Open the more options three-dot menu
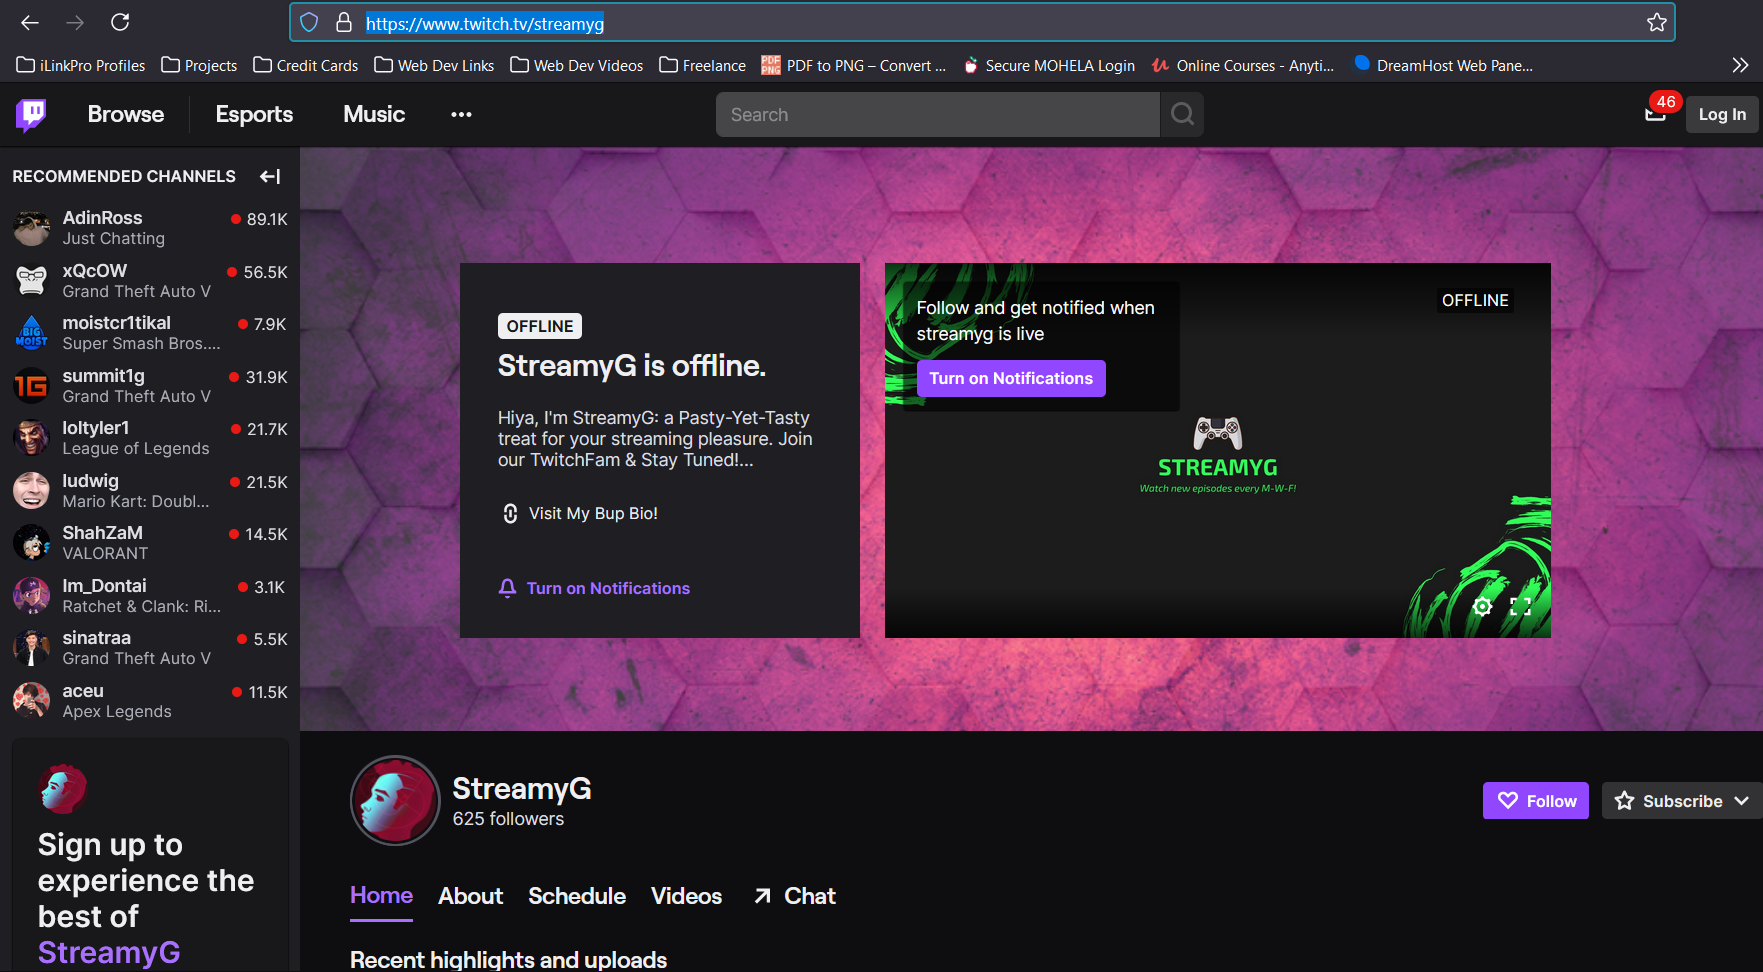 [461, 115]
